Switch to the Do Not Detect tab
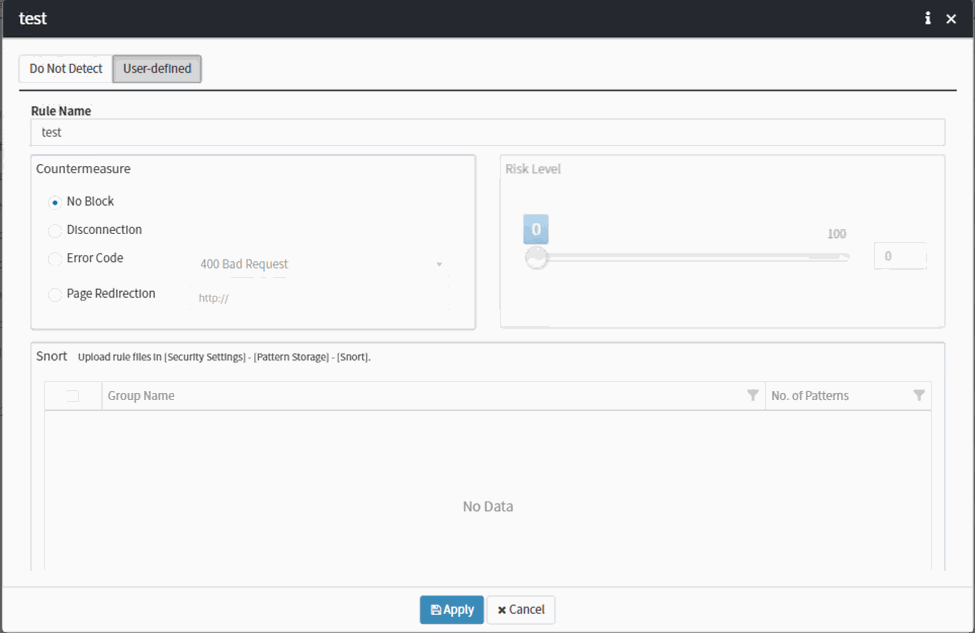975x633 pixels. [x=66, y=68]
